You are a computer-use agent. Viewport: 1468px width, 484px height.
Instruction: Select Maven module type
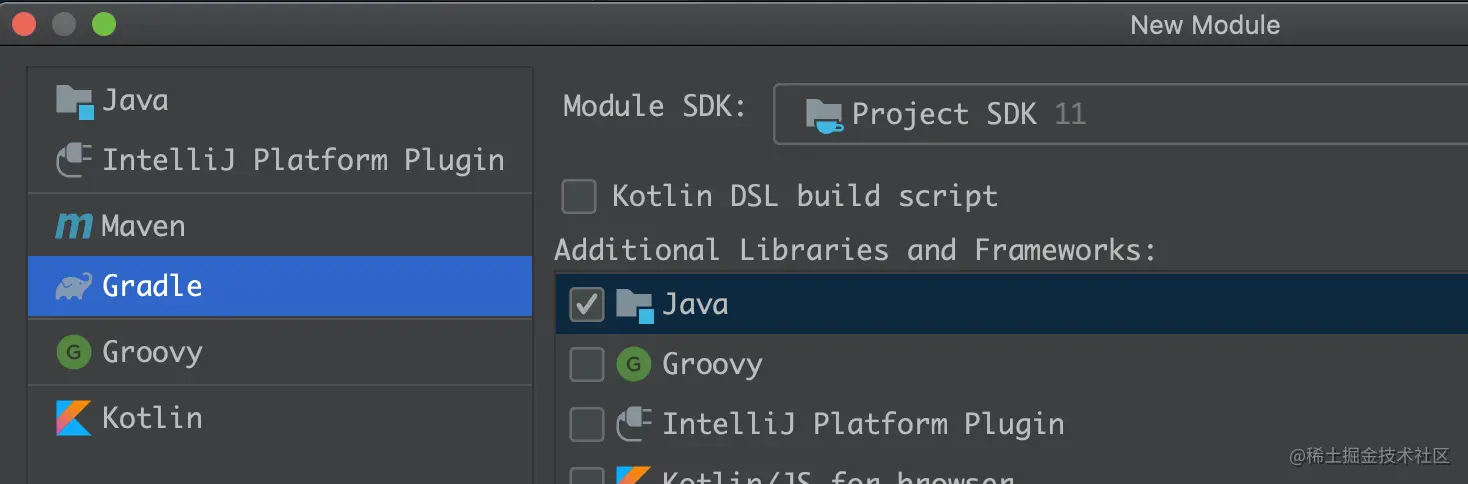coord(280,226)
